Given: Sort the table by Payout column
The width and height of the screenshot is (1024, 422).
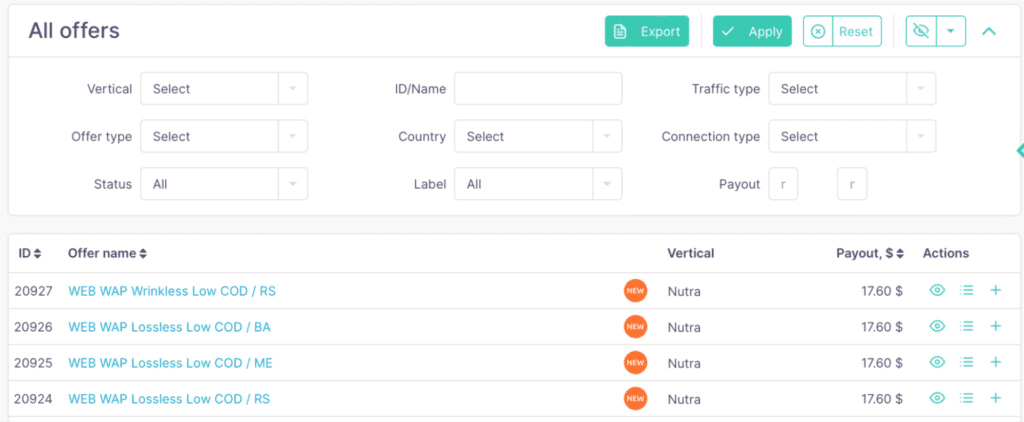Looking at the screenshot, I should [870, 254].
